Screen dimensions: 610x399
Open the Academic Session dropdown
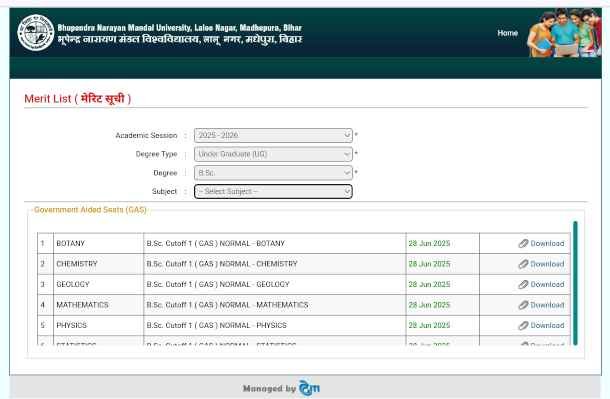(x=273, y=135)
